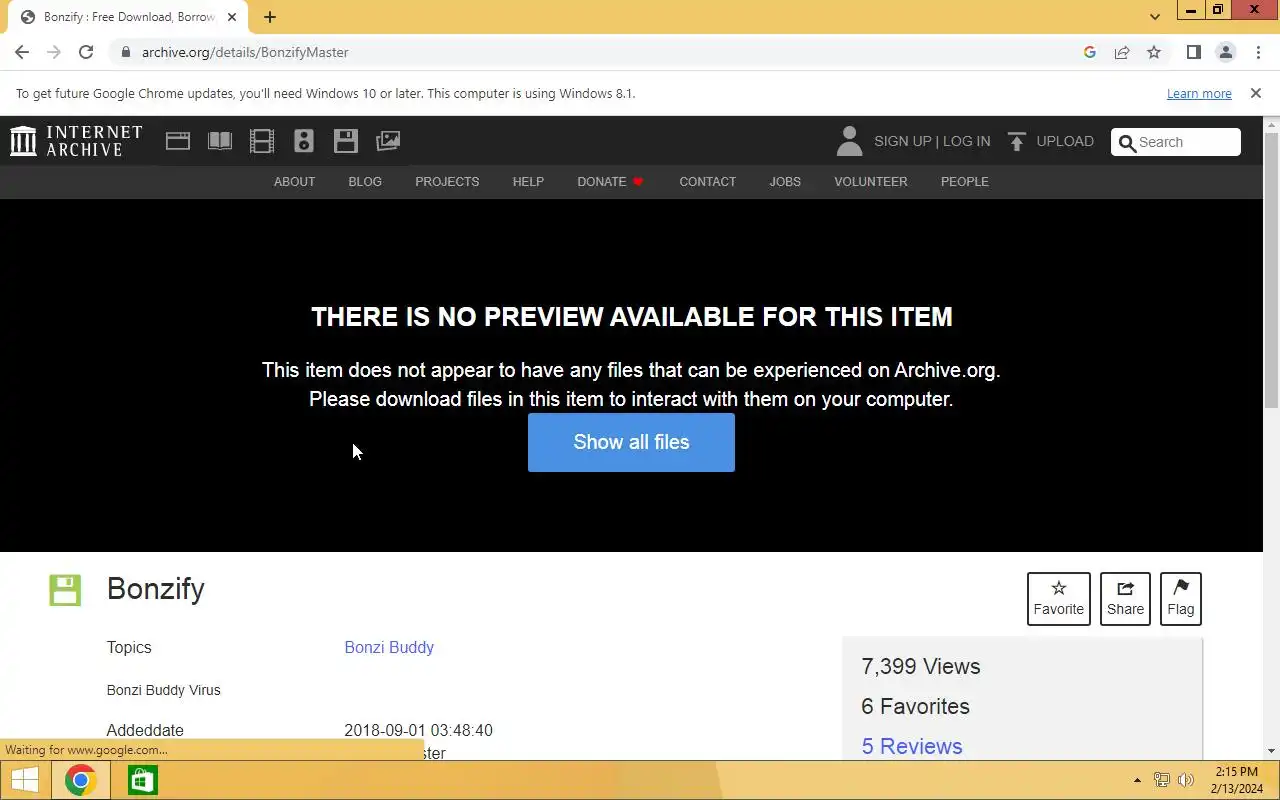This screenshot has width=1280, height=800.
Task: Dismiss the Chrome update notification bar
Action: 1256,93
